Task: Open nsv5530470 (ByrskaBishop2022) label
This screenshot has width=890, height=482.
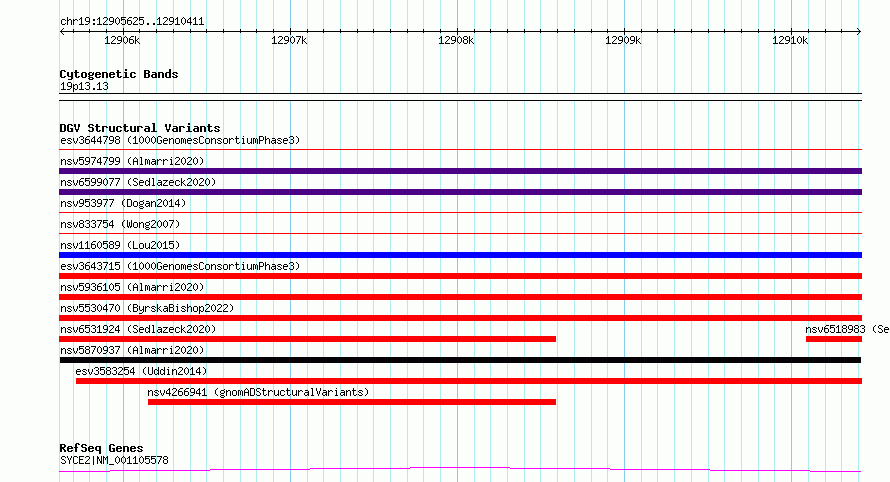Action: (147, 308)
